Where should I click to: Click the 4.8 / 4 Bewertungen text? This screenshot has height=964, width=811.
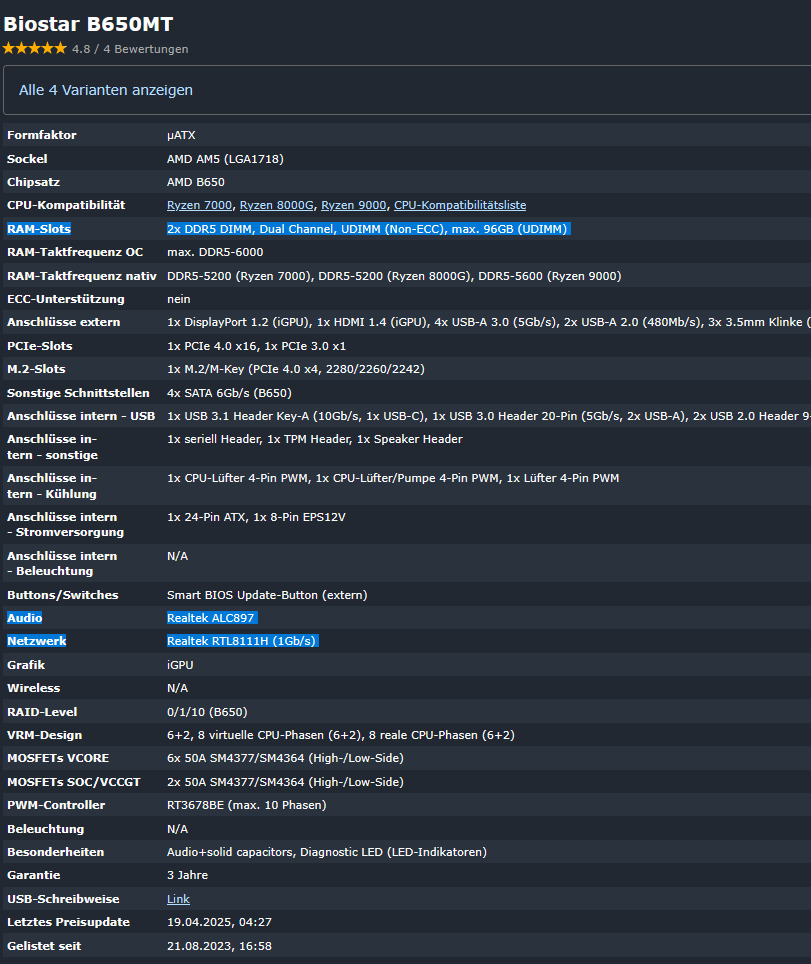[x=130, y=49]
